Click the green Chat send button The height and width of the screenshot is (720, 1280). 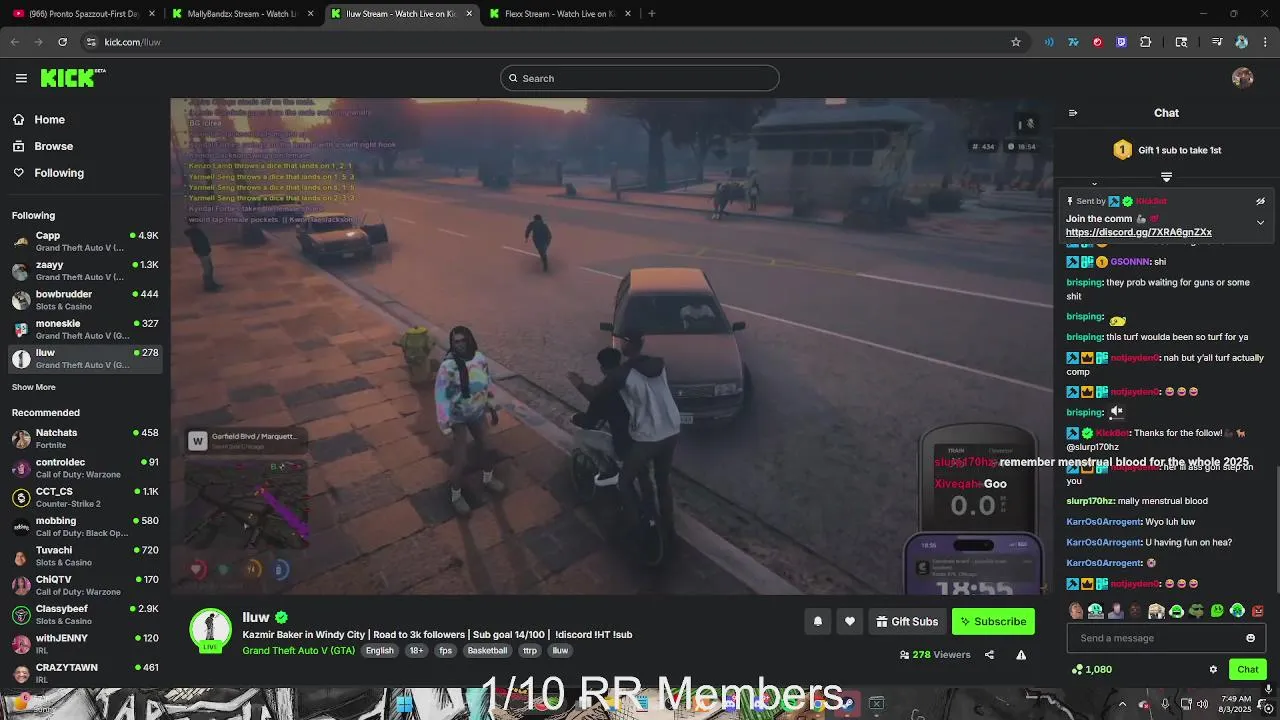1248,669
